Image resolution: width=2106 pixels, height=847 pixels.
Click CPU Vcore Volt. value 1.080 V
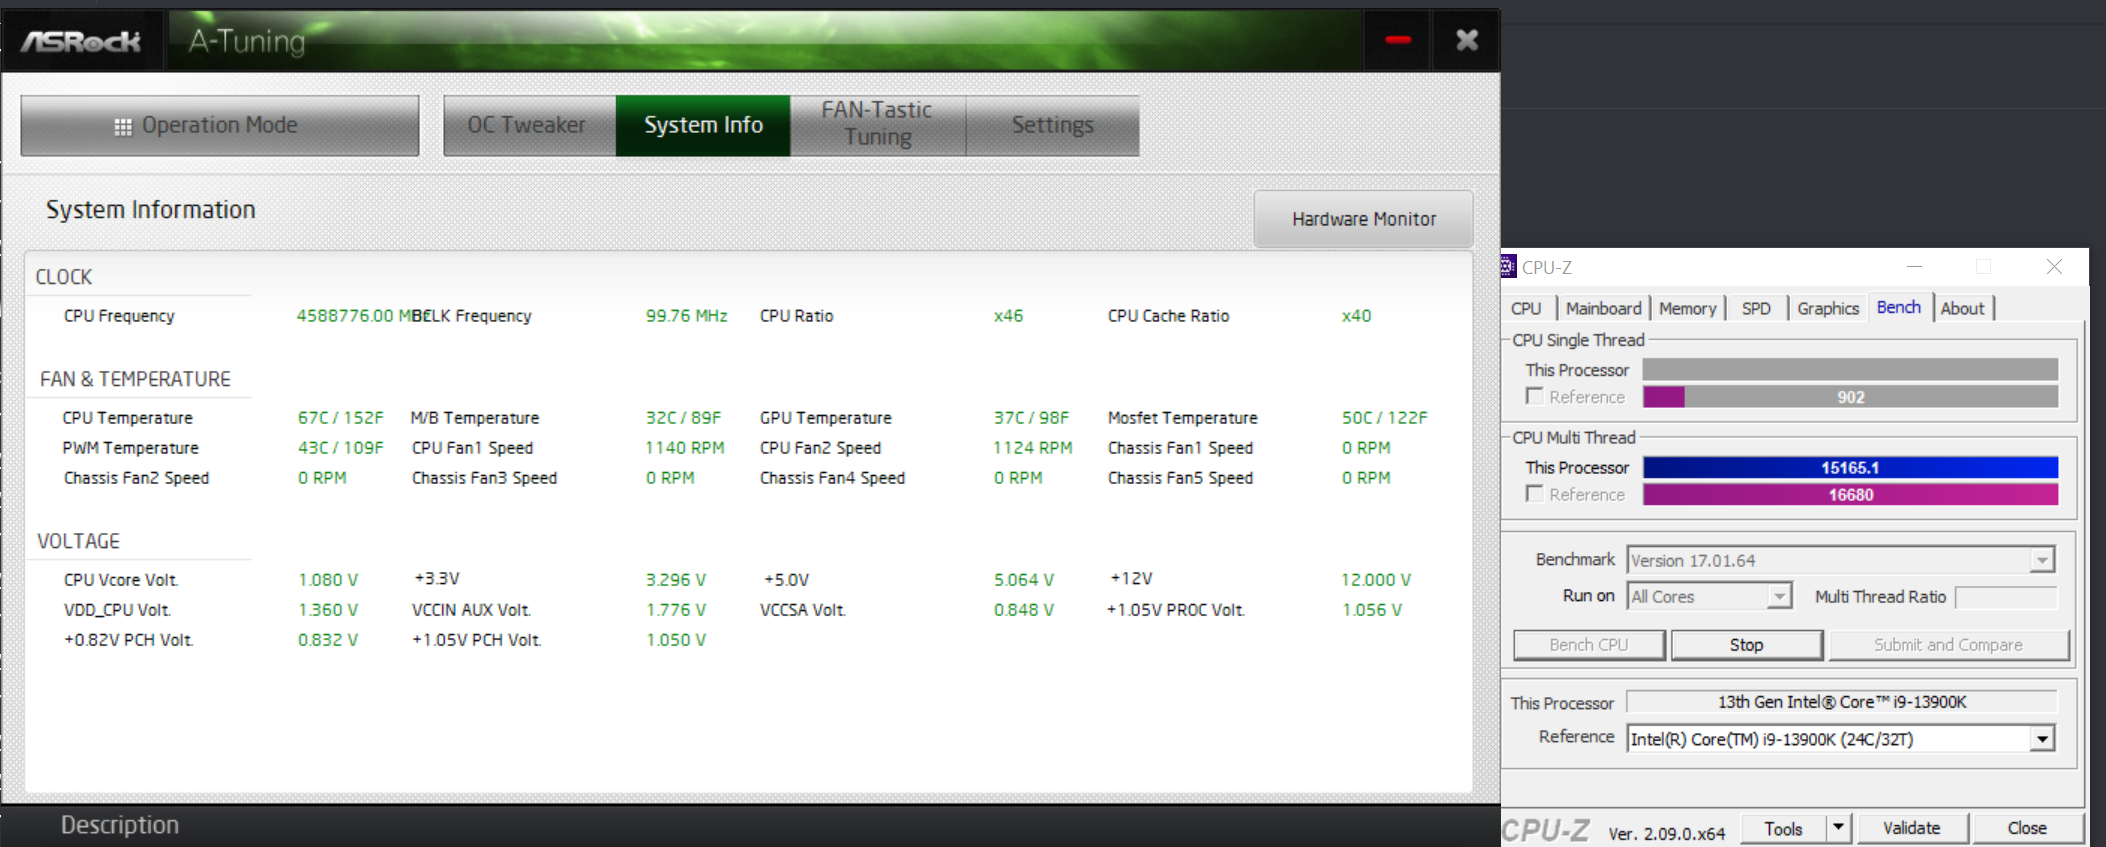point(328,580)
